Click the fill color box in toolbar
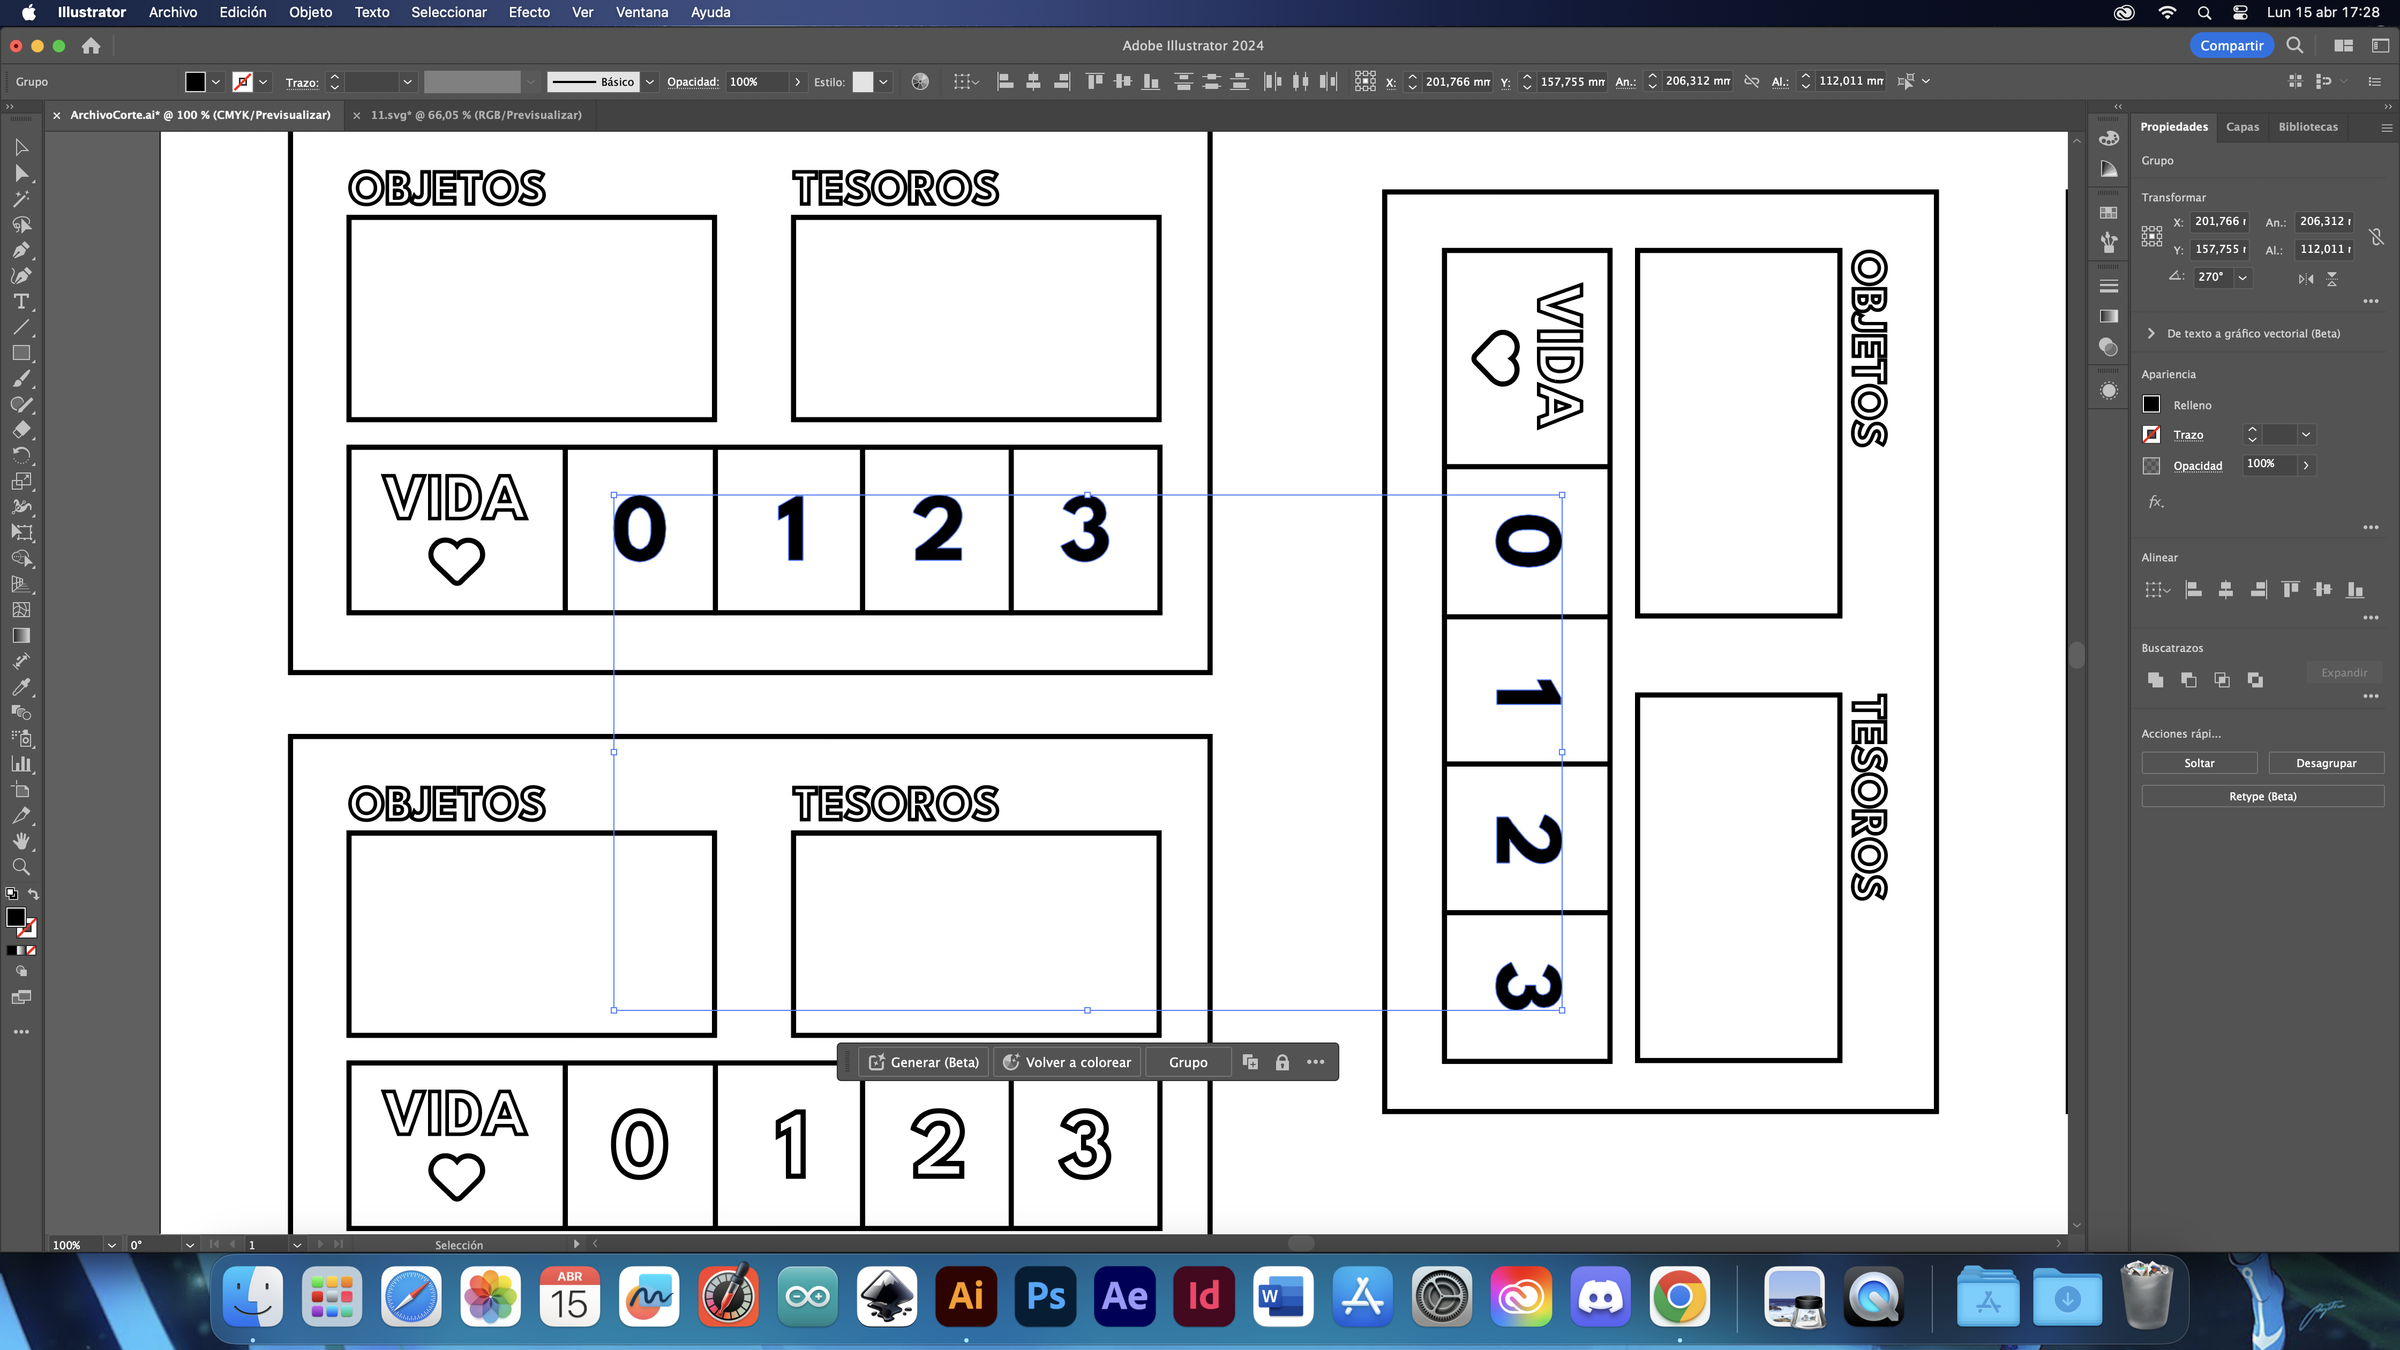Image resolution: width=2400 pixels, height=1350 pixels. (x=15, y=917)
